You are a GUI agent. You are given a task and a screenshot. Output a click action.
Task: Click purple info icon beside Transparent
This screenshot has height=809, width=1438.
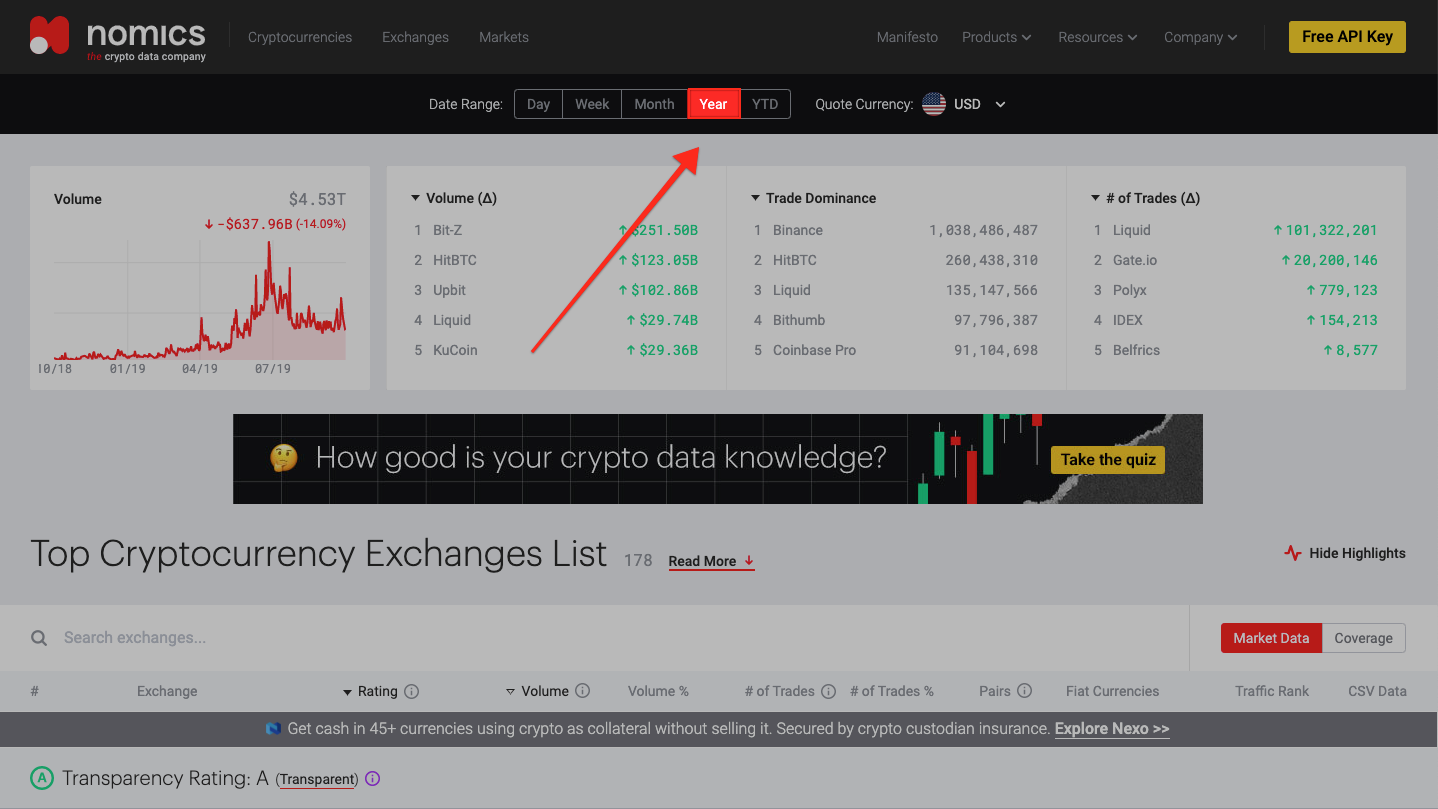pos(373,779)
